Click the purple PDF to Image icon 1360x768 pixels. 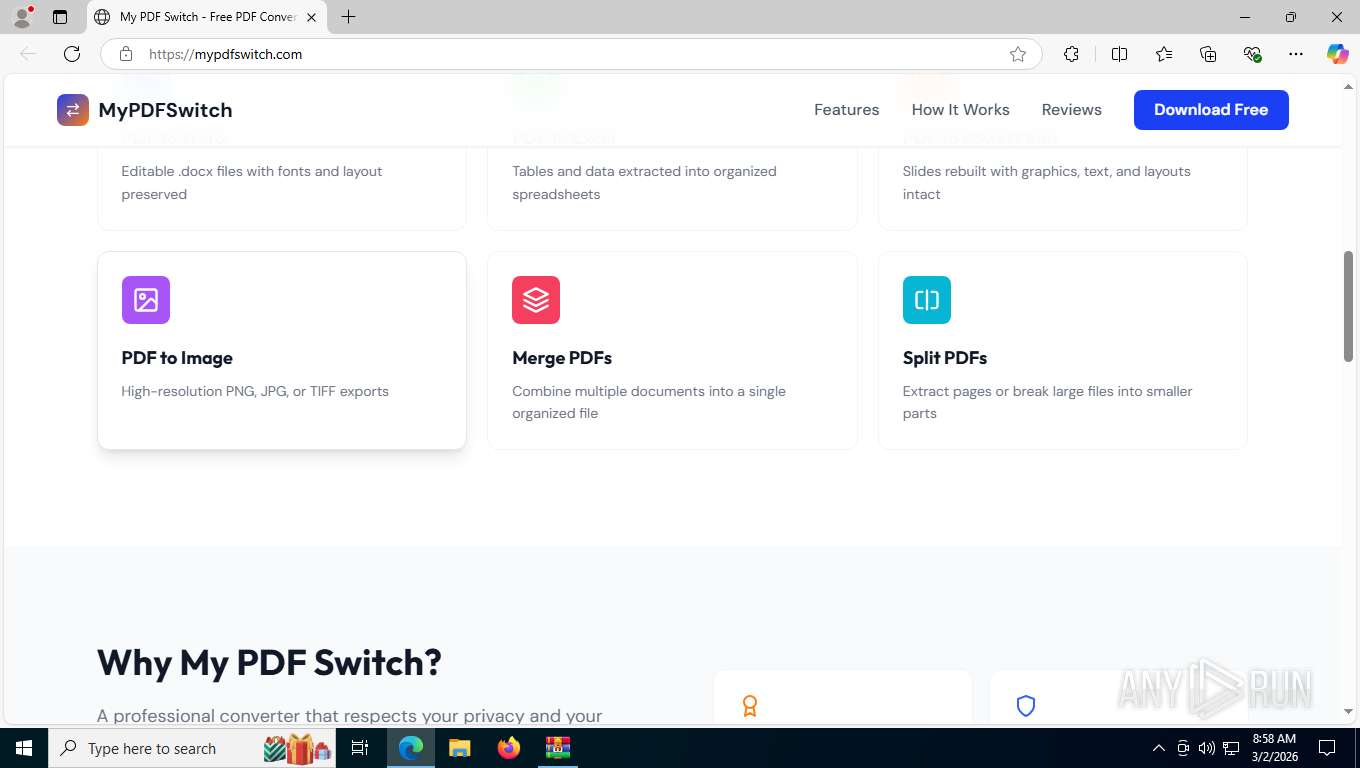[x=146, y=300]
